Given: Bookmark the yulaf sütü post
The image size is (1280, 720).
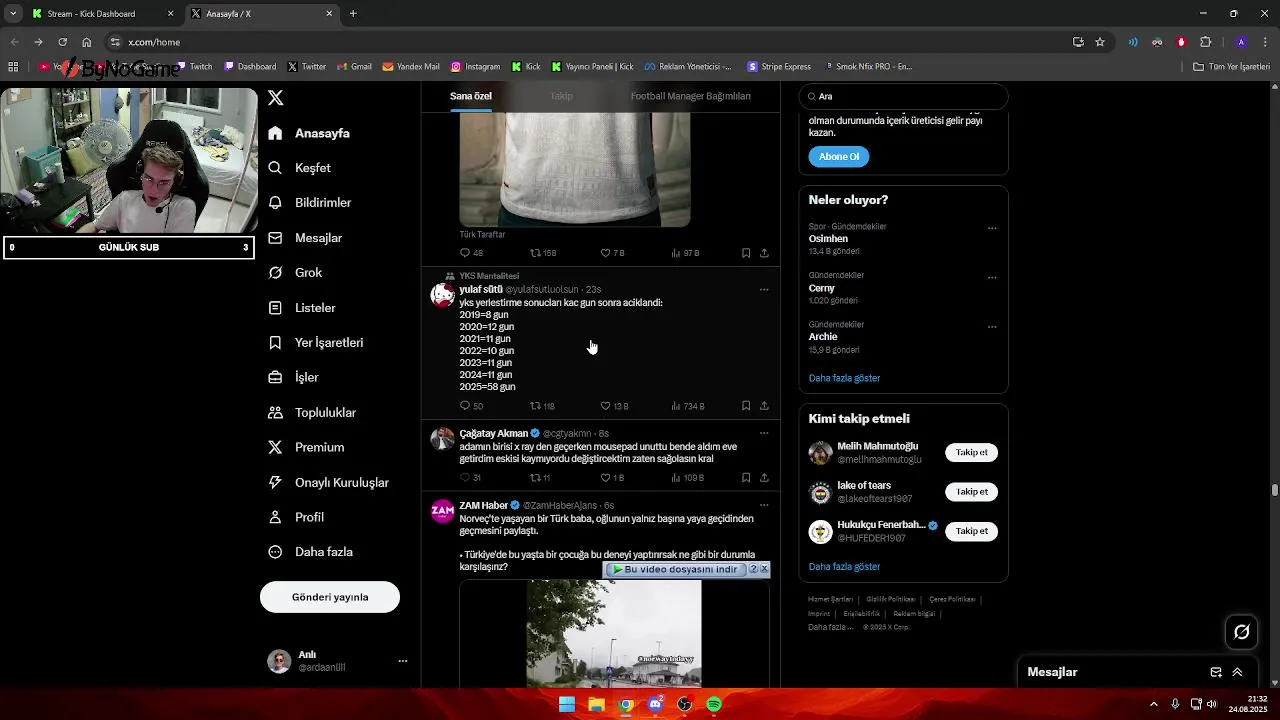Looking at the screenshot, I should [746, 406].
